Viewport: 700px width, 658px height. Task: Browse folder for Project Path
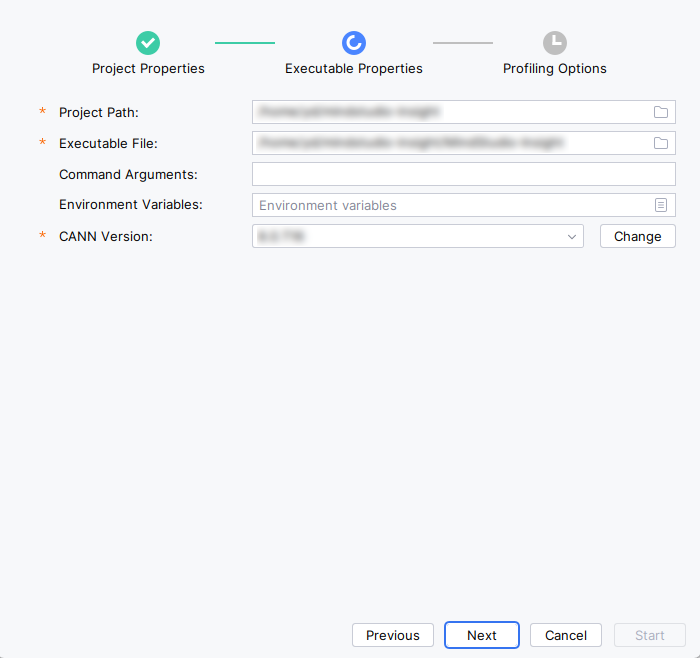click(661, 112)
